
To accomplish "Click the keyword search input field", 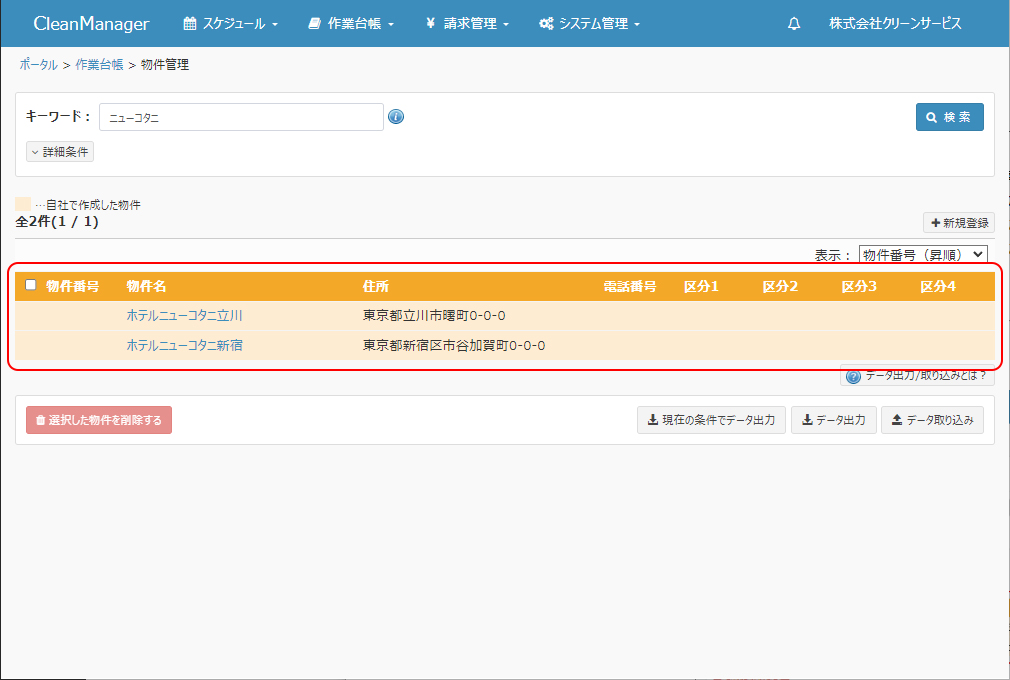I will coord(241,117).
